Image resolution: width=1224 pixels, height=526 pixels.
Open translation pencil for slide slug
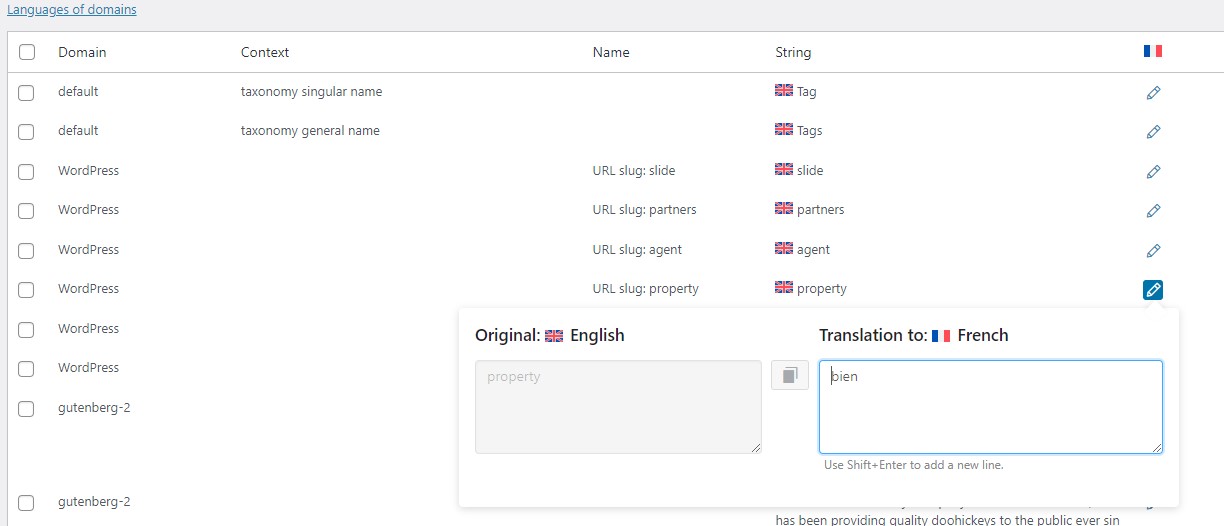[x=1153, y=171]
